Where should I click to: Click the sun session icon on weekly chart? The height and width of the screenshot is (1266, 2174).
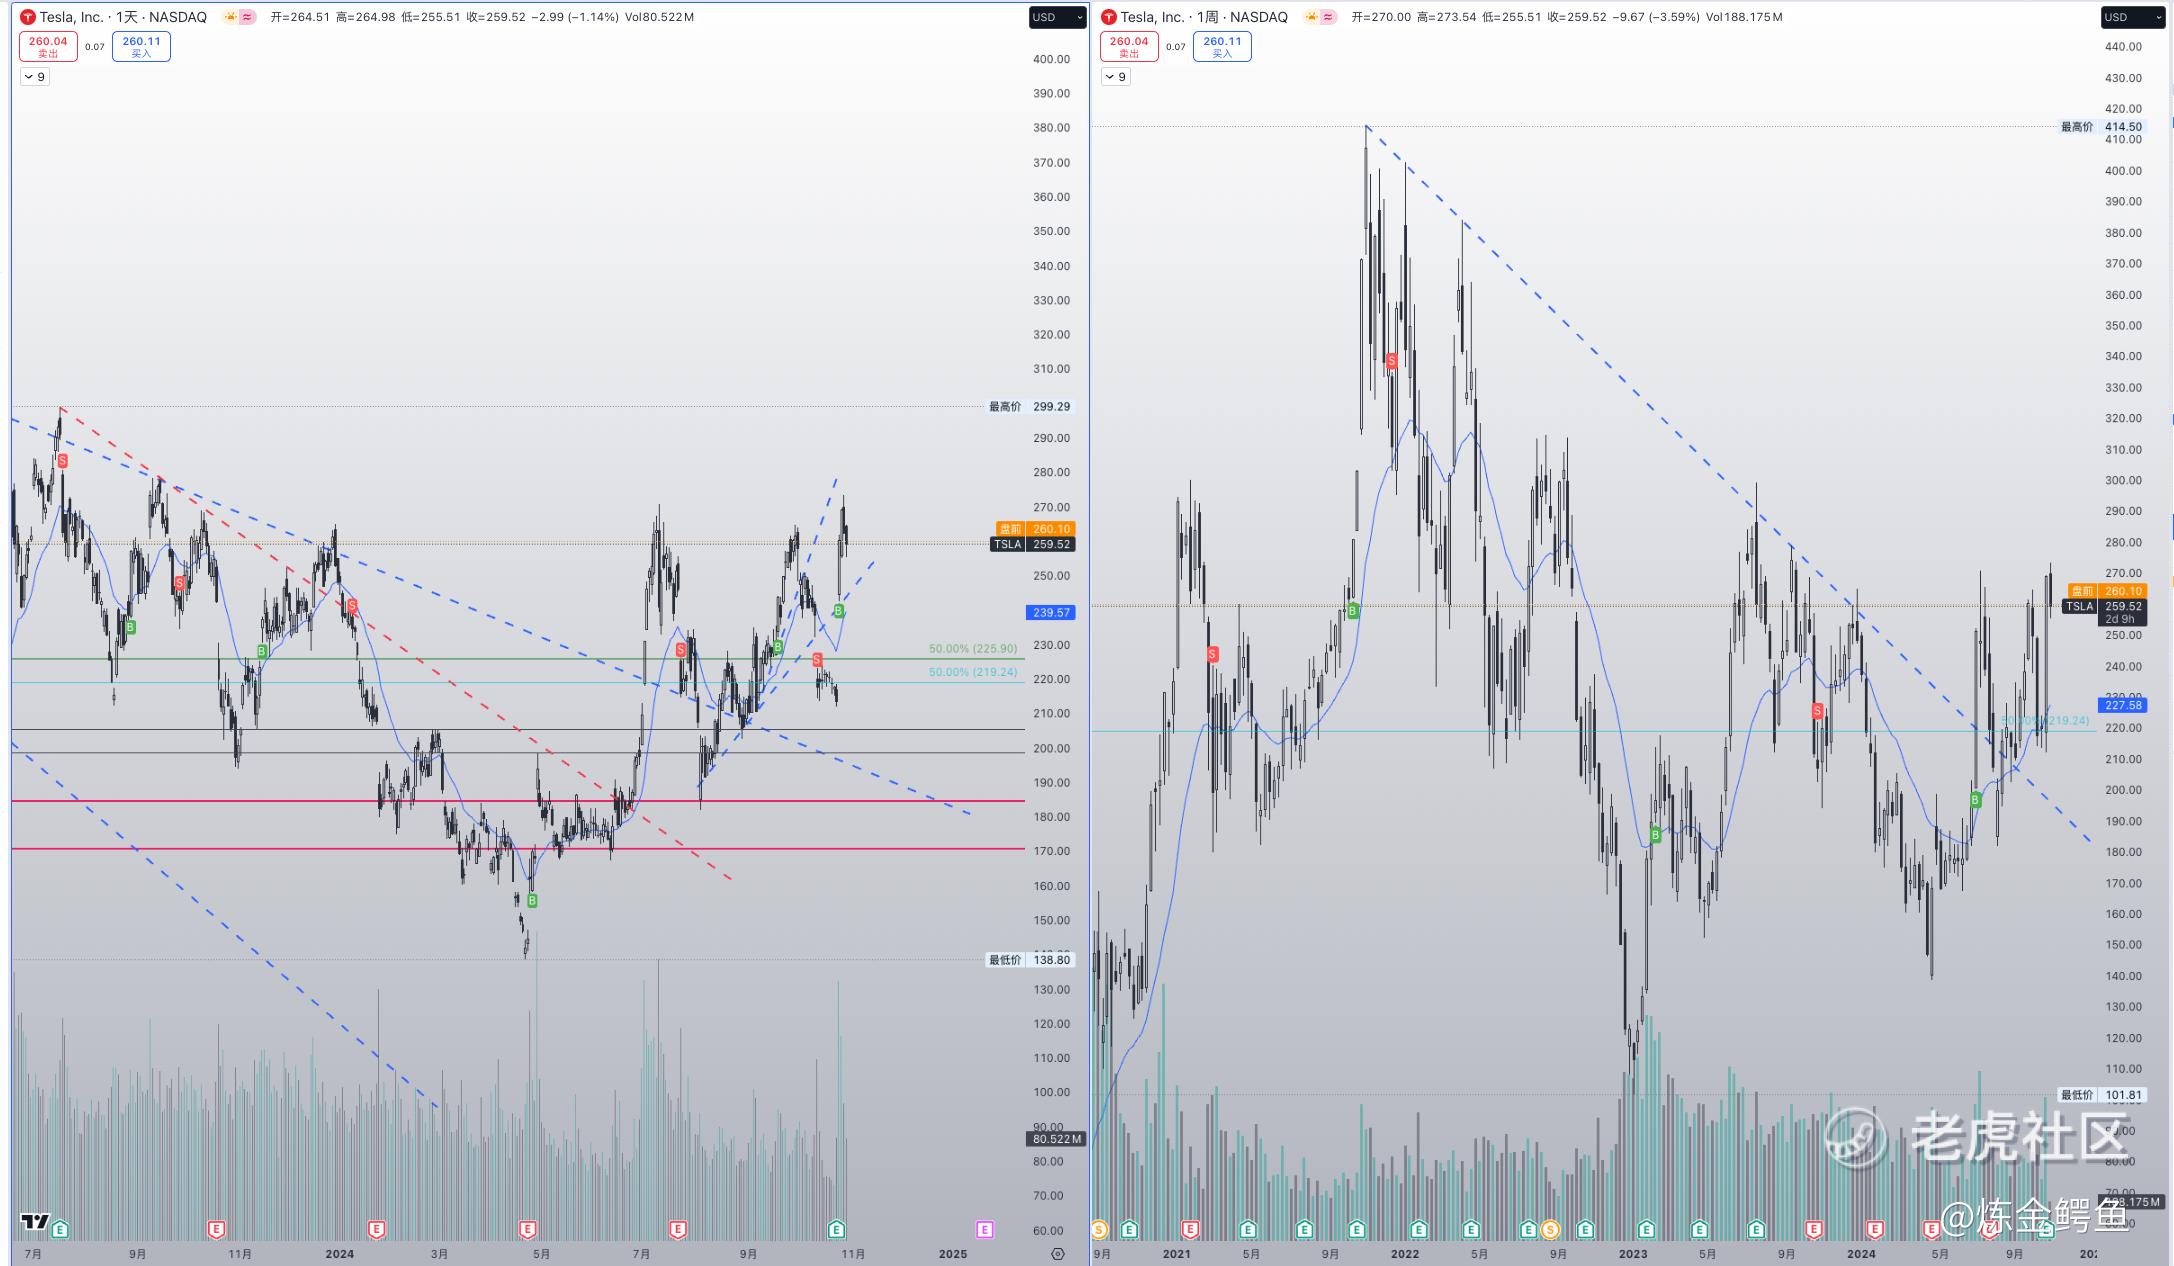[1312, 17]
